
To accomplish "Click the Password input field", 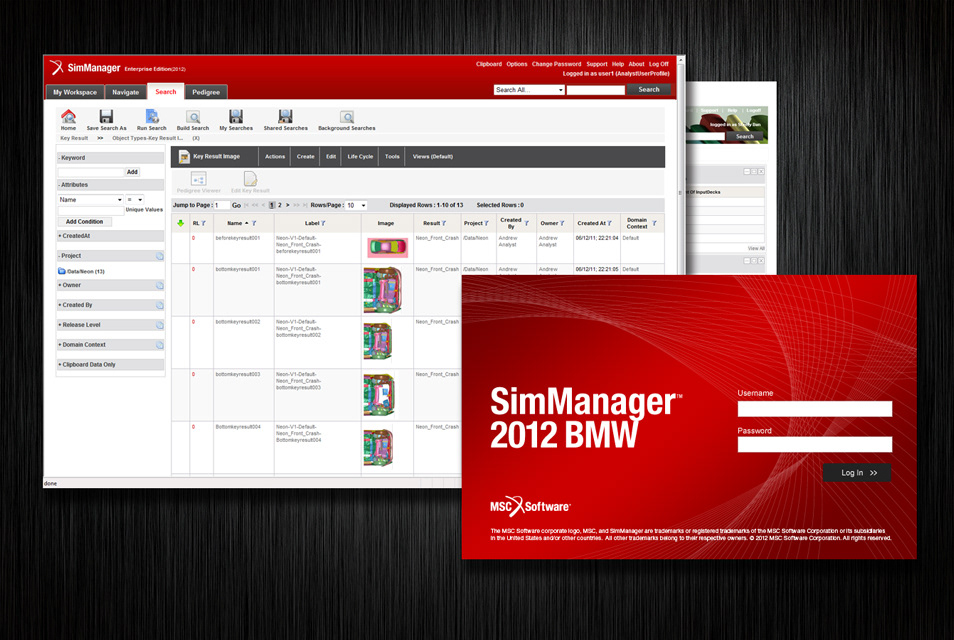I will (815, 445).
